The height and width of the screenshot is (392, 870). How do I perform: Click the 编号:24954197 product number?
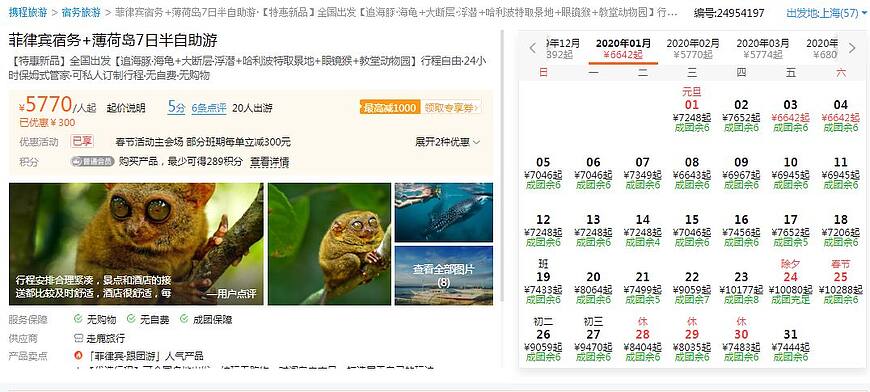(x=729, y=12)
